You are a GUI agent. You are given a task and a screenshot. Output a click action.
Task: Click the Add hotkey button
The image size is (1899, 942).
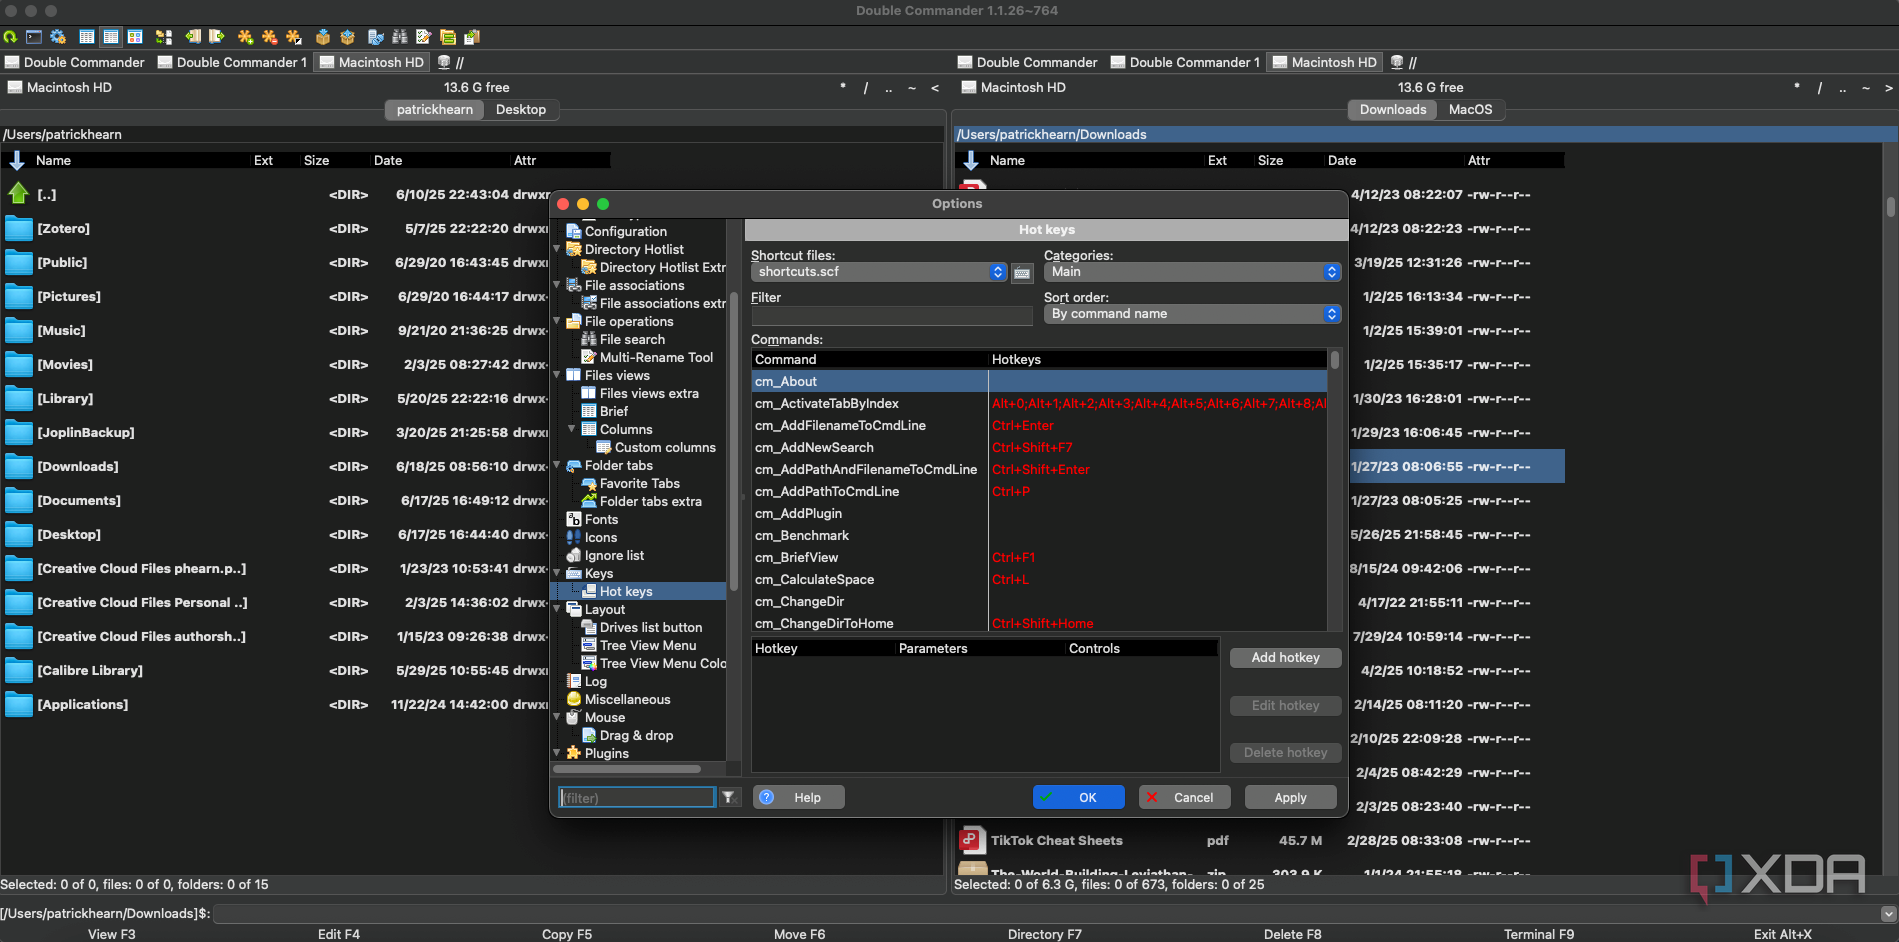coord(1285,658)
